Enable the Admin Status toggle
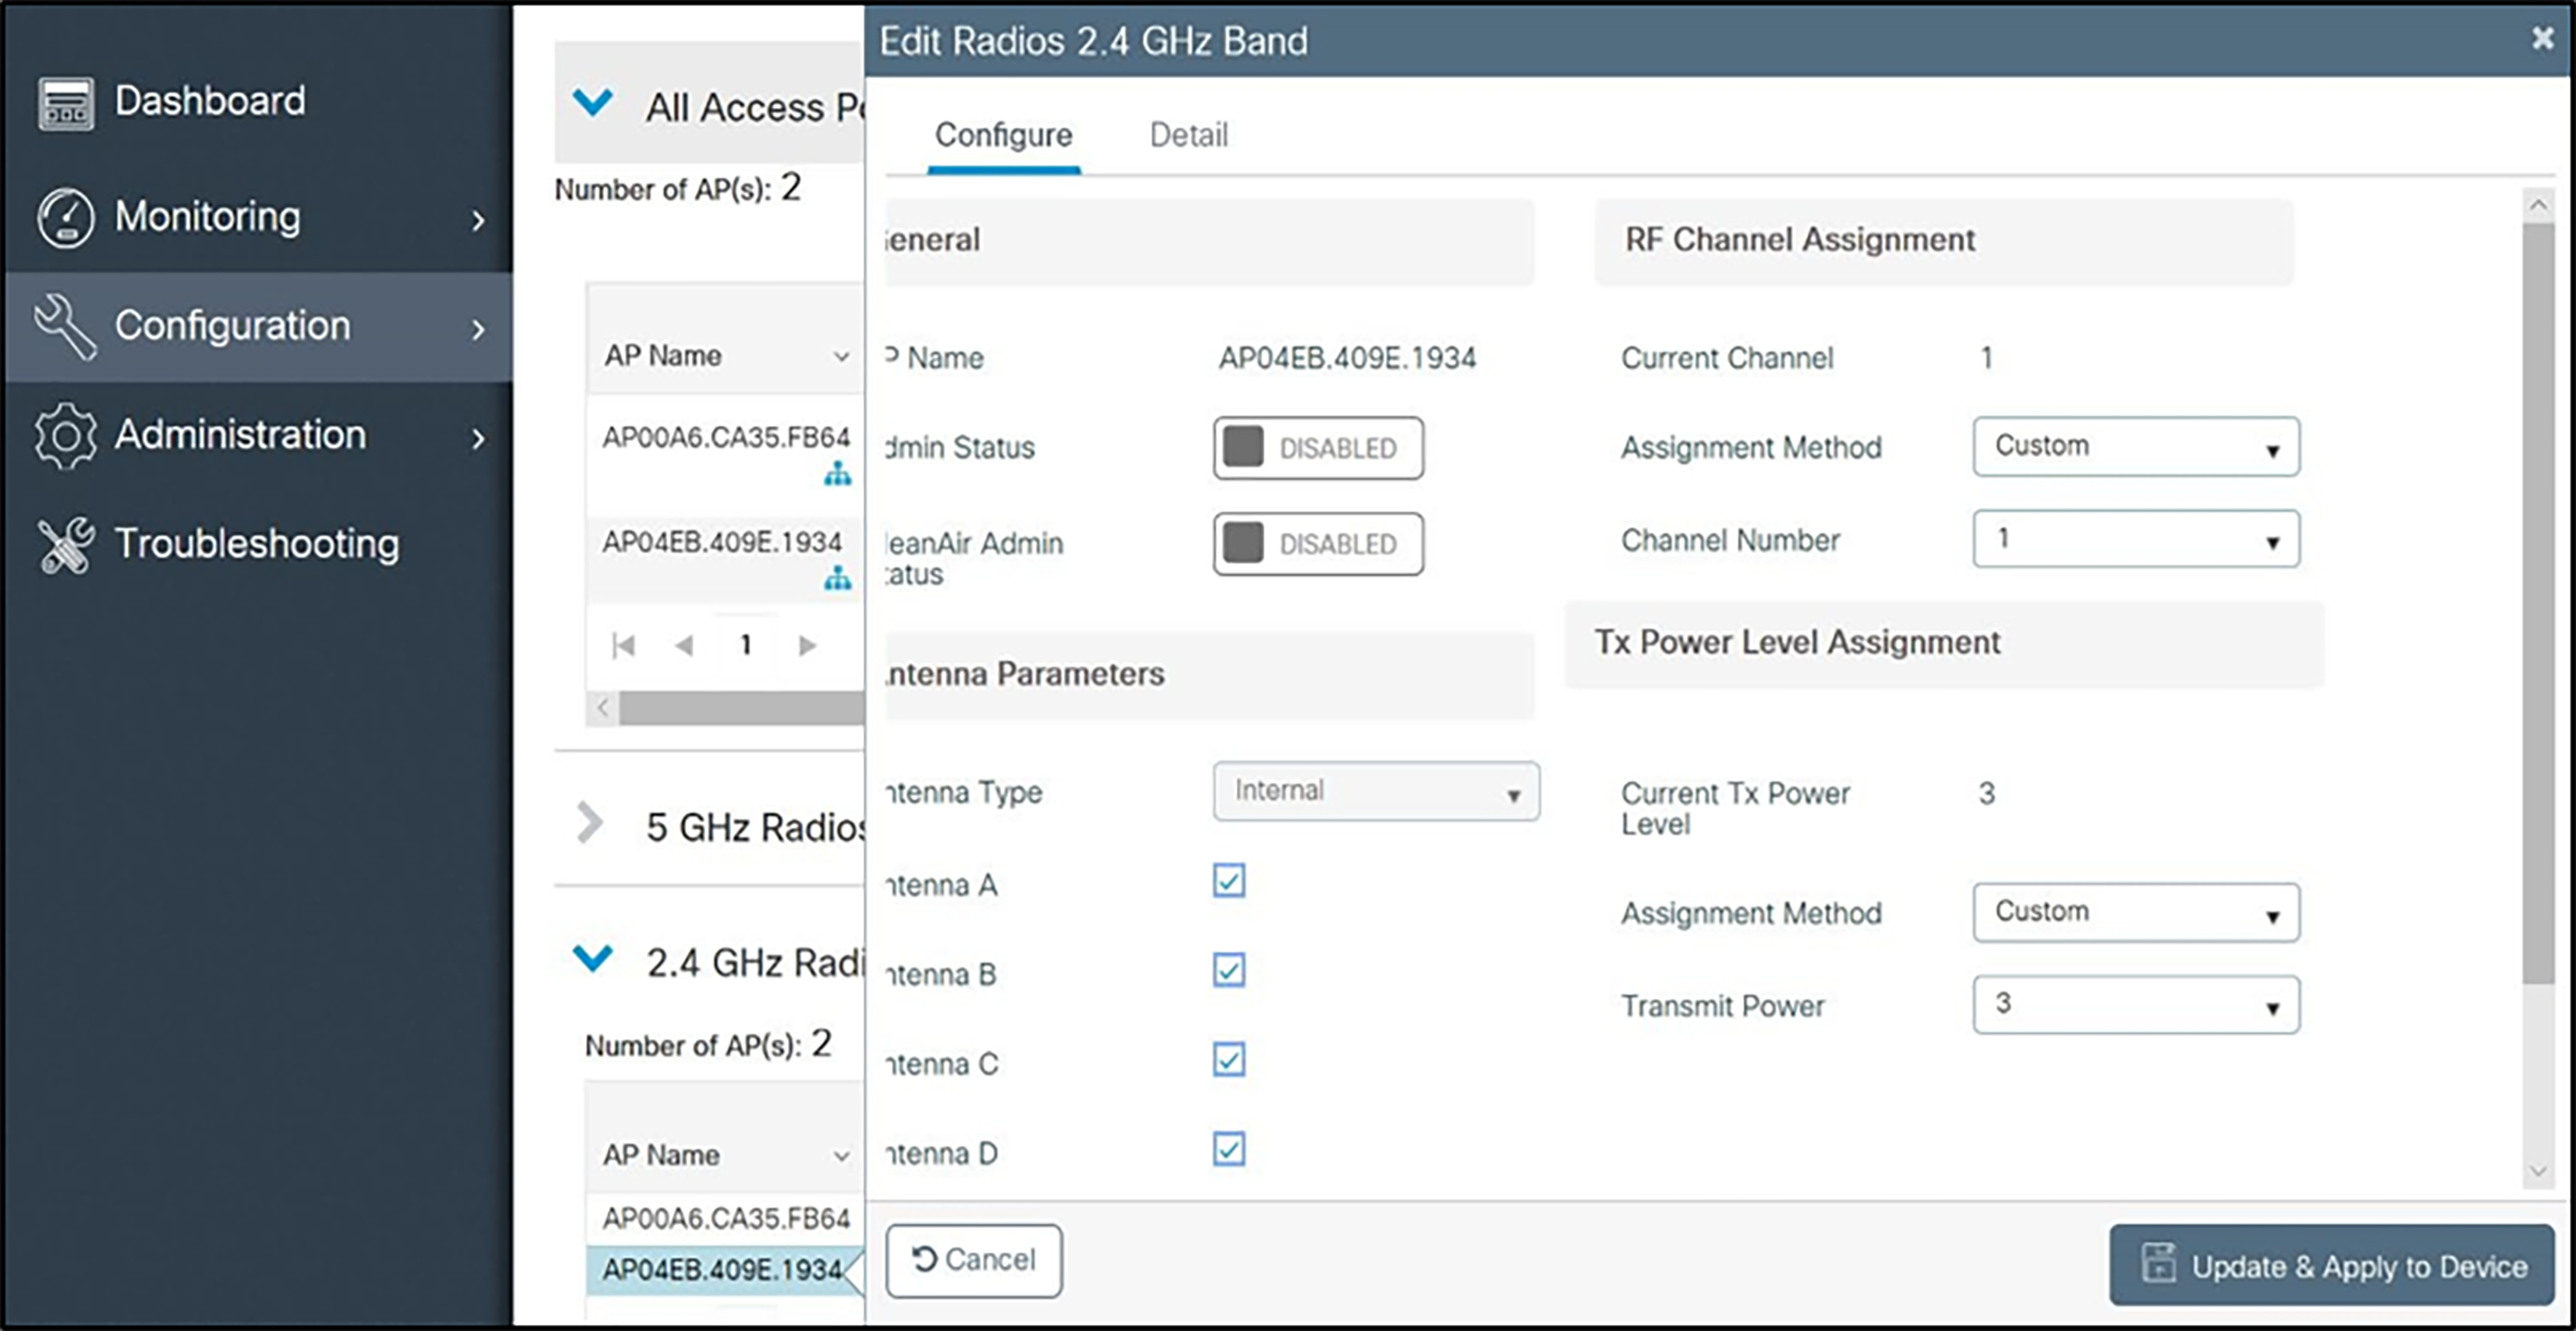 1317,448
